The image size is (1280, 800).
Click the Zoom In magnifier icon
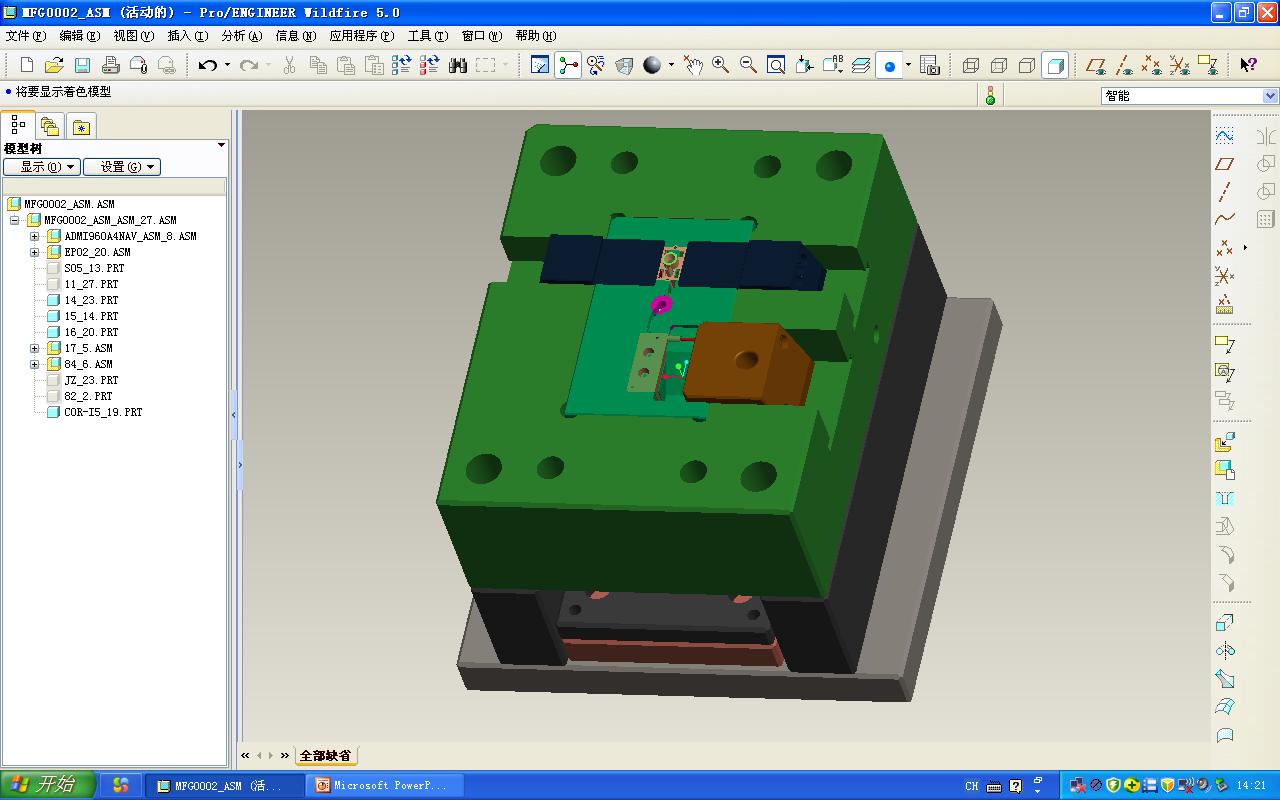point(720,65)
